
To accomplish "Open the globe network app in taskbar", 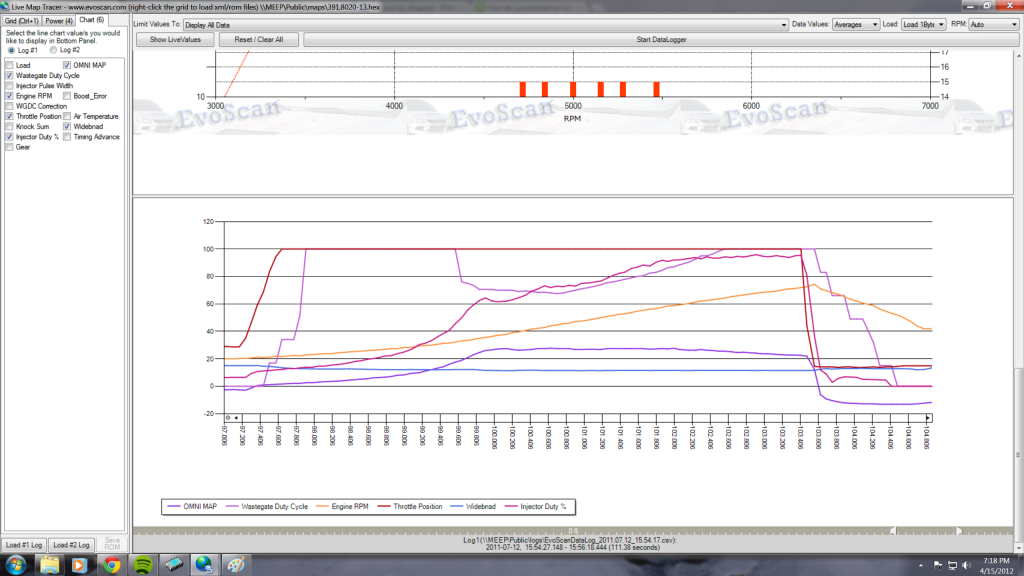I will click(x=204, y=565).
